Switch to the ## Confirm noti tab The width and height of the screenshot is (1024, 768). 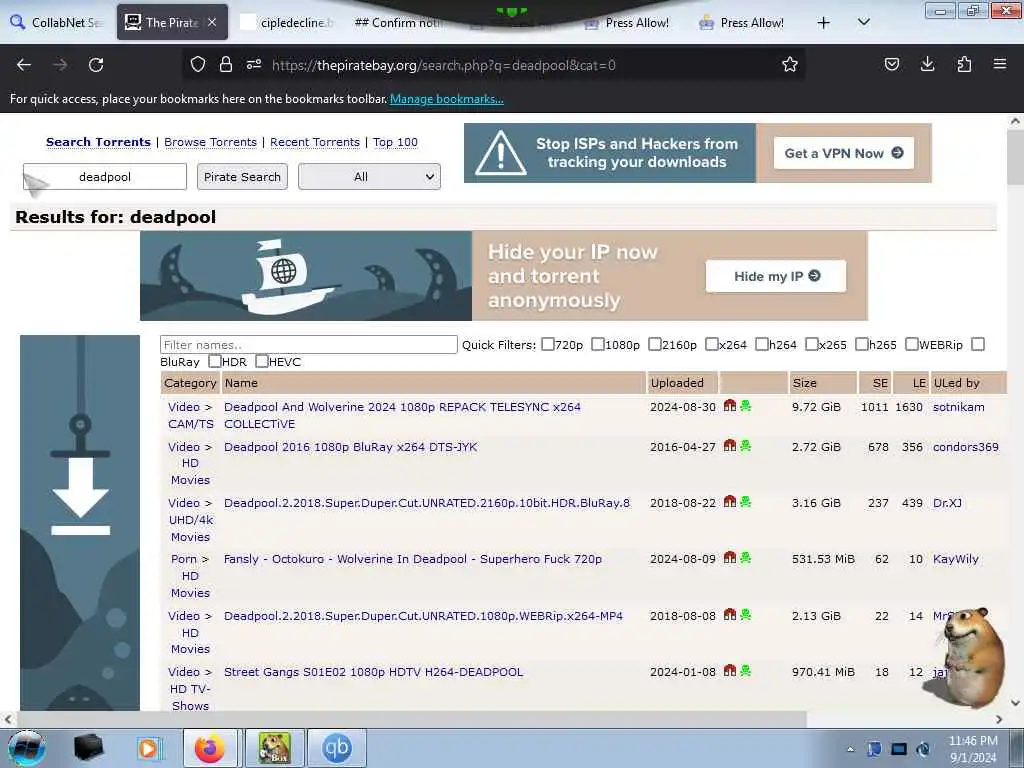[x=400, y=22]
